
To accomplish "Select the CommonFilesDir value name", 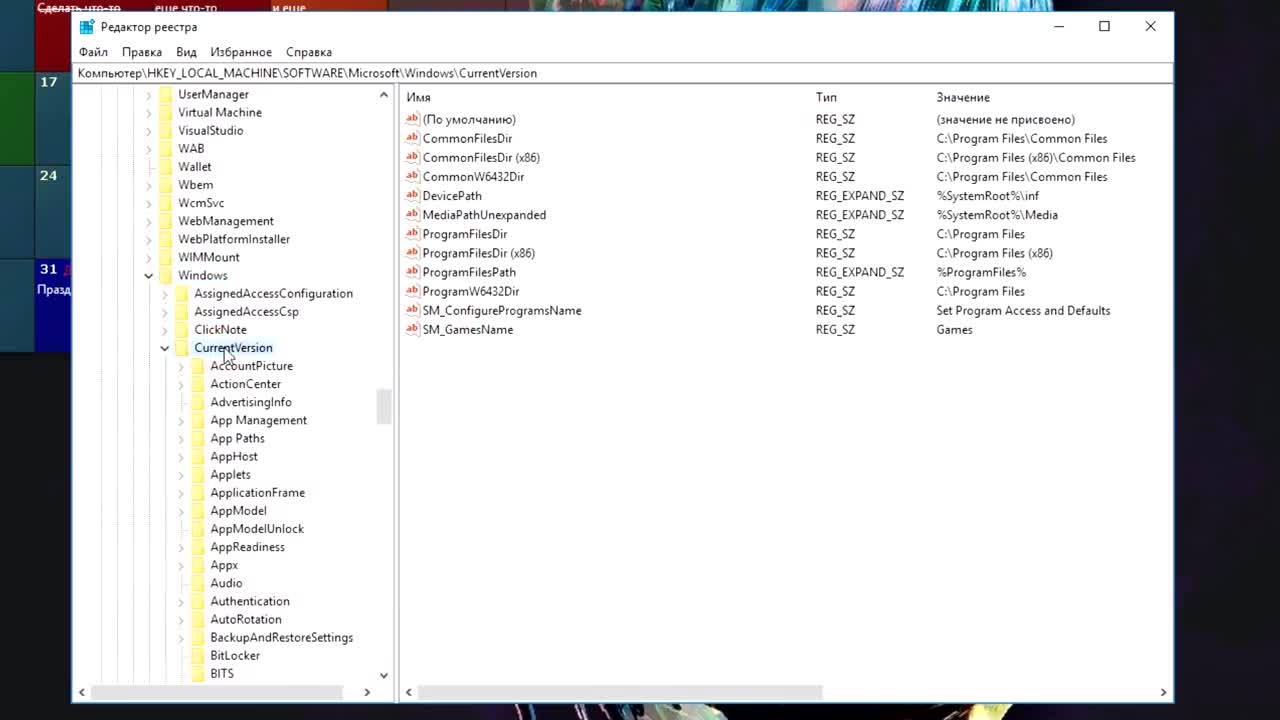I will (467, 138).
